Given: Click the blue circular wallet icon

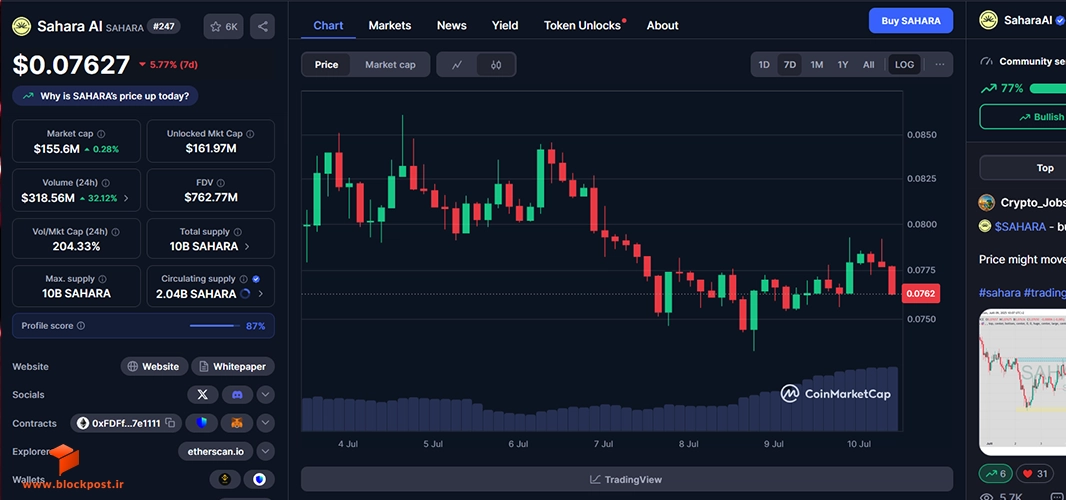Looking at the screenshot, I should tap(259, 479).
